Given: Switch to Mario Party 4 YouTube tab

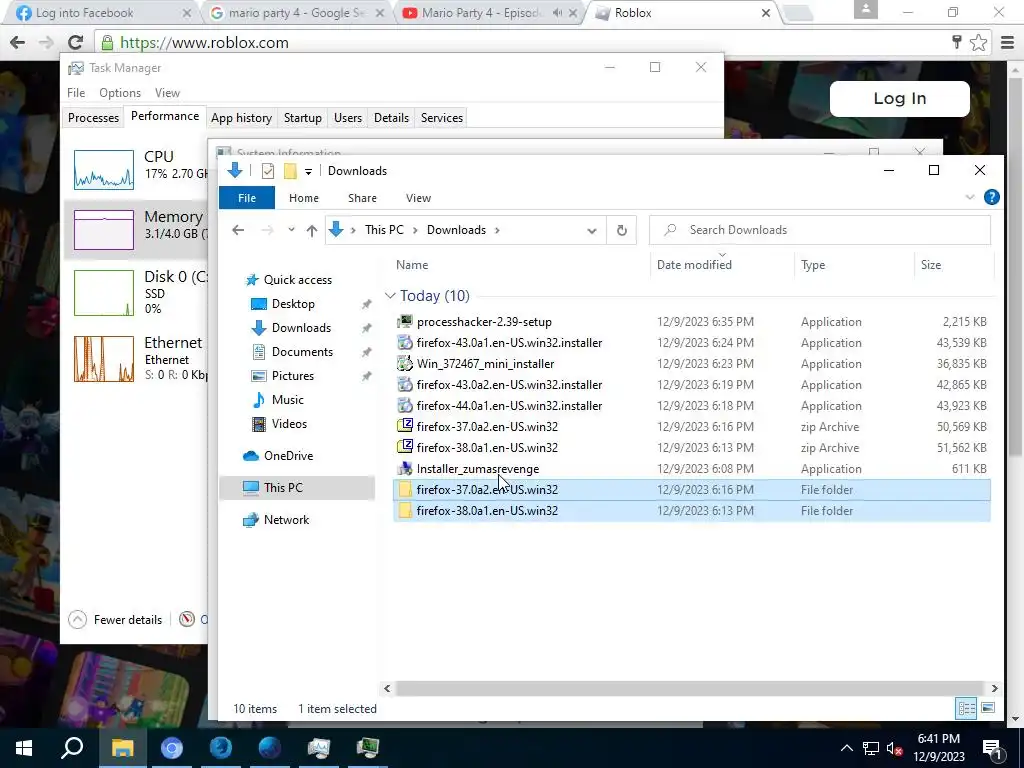Looking at the screenshot, I should [x=481, y=12].
